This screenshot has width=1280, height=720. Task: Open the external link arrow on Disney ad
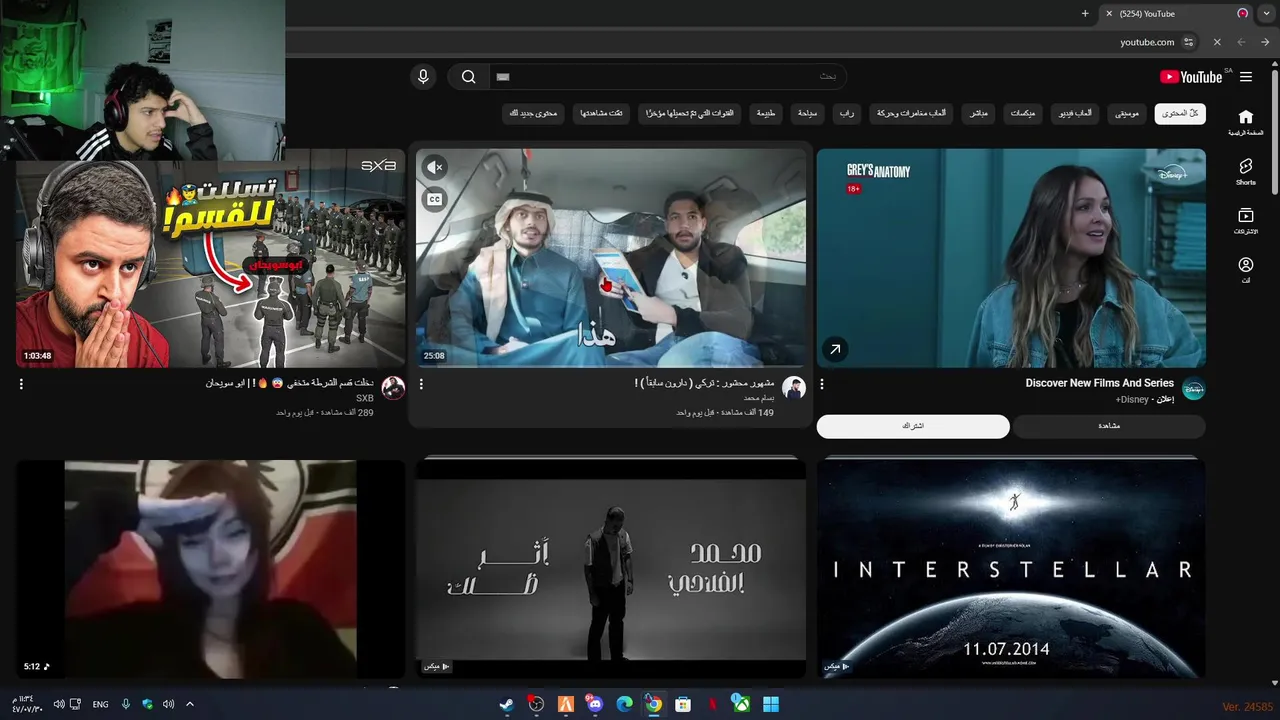(834, 349)
